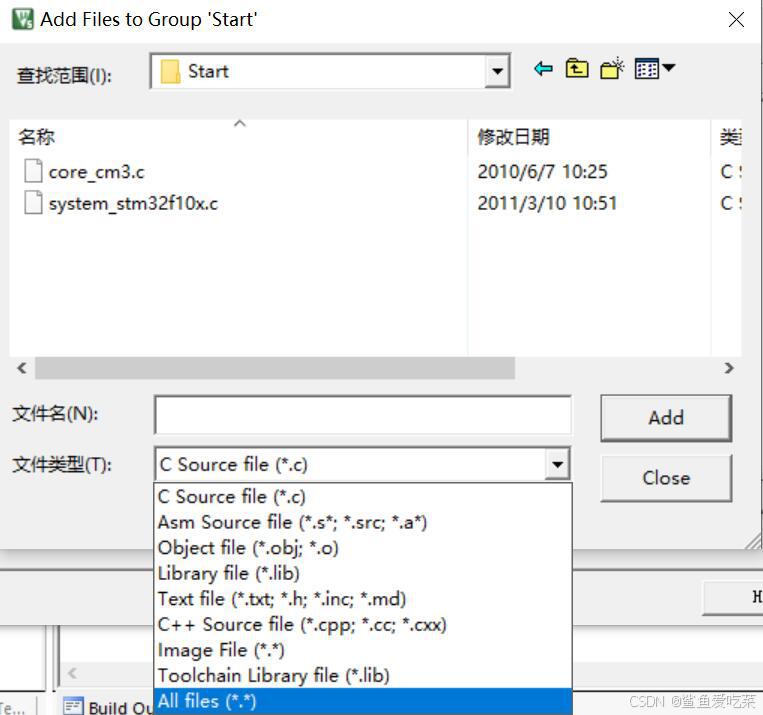This screenshot has height=715, width=763.
Task: Switch to the Build Output tab
Action: click(108, 706)
